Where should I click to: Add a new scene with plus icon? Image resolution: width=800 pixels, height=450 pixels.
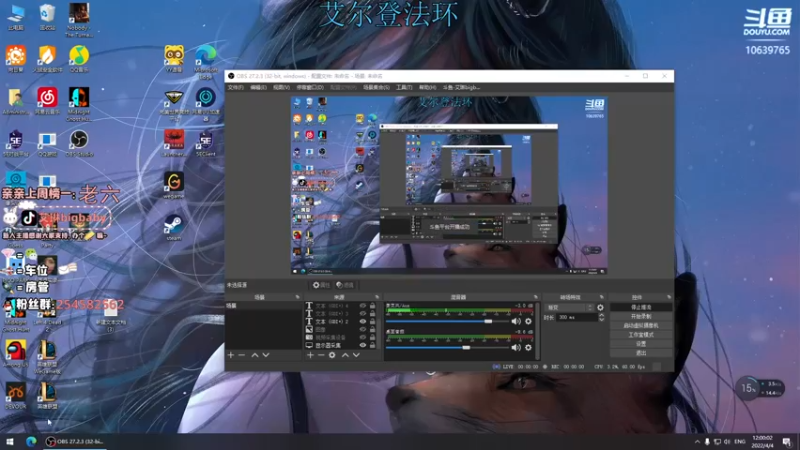pyautogui.click(x=231, y=355)
